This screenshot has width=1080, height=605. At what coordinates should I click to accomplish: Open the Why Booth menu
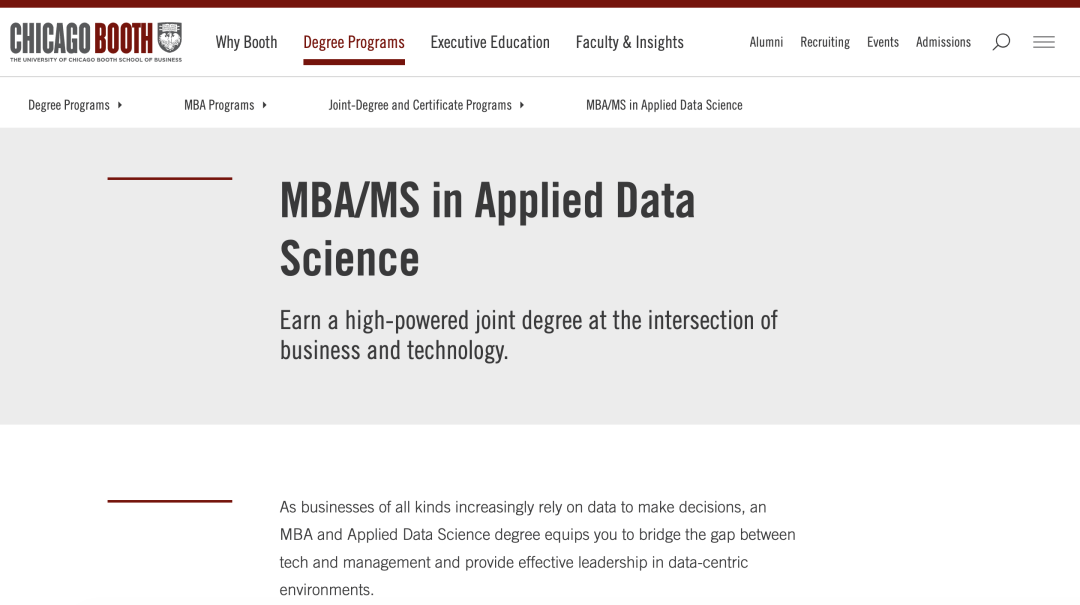(x=246, y=42)
